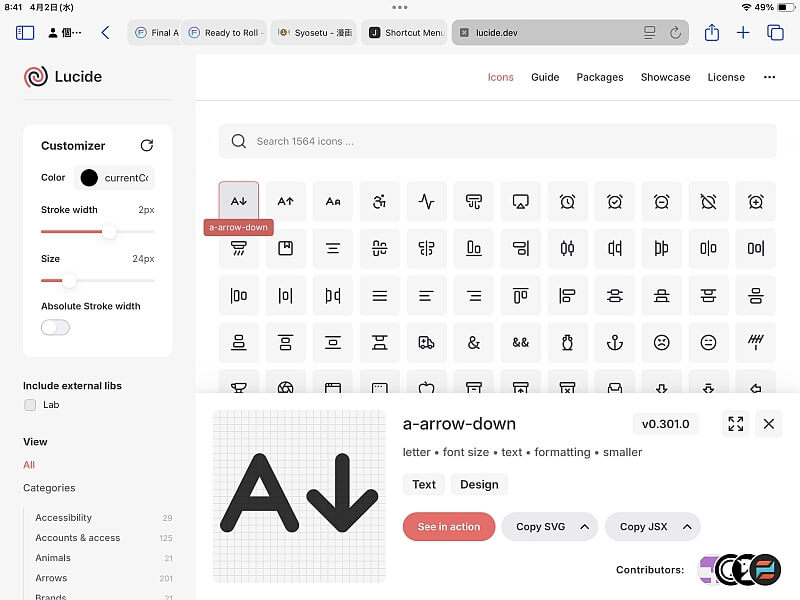This screenshot has width=800, height=600.
Task: Open the Safari profile menu
Action: (65, 33)
